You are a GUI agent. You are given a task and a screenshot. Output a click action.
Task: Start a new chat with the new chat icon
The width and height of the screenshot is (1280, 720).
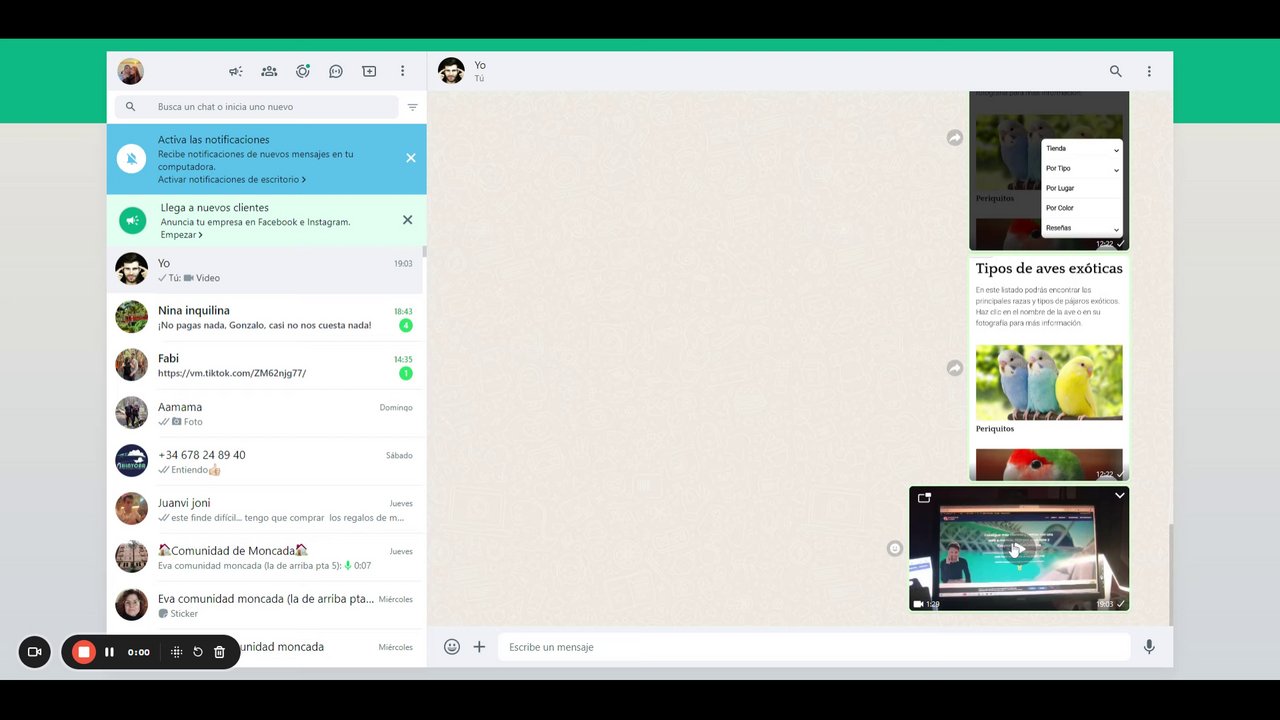click(369, 71)
